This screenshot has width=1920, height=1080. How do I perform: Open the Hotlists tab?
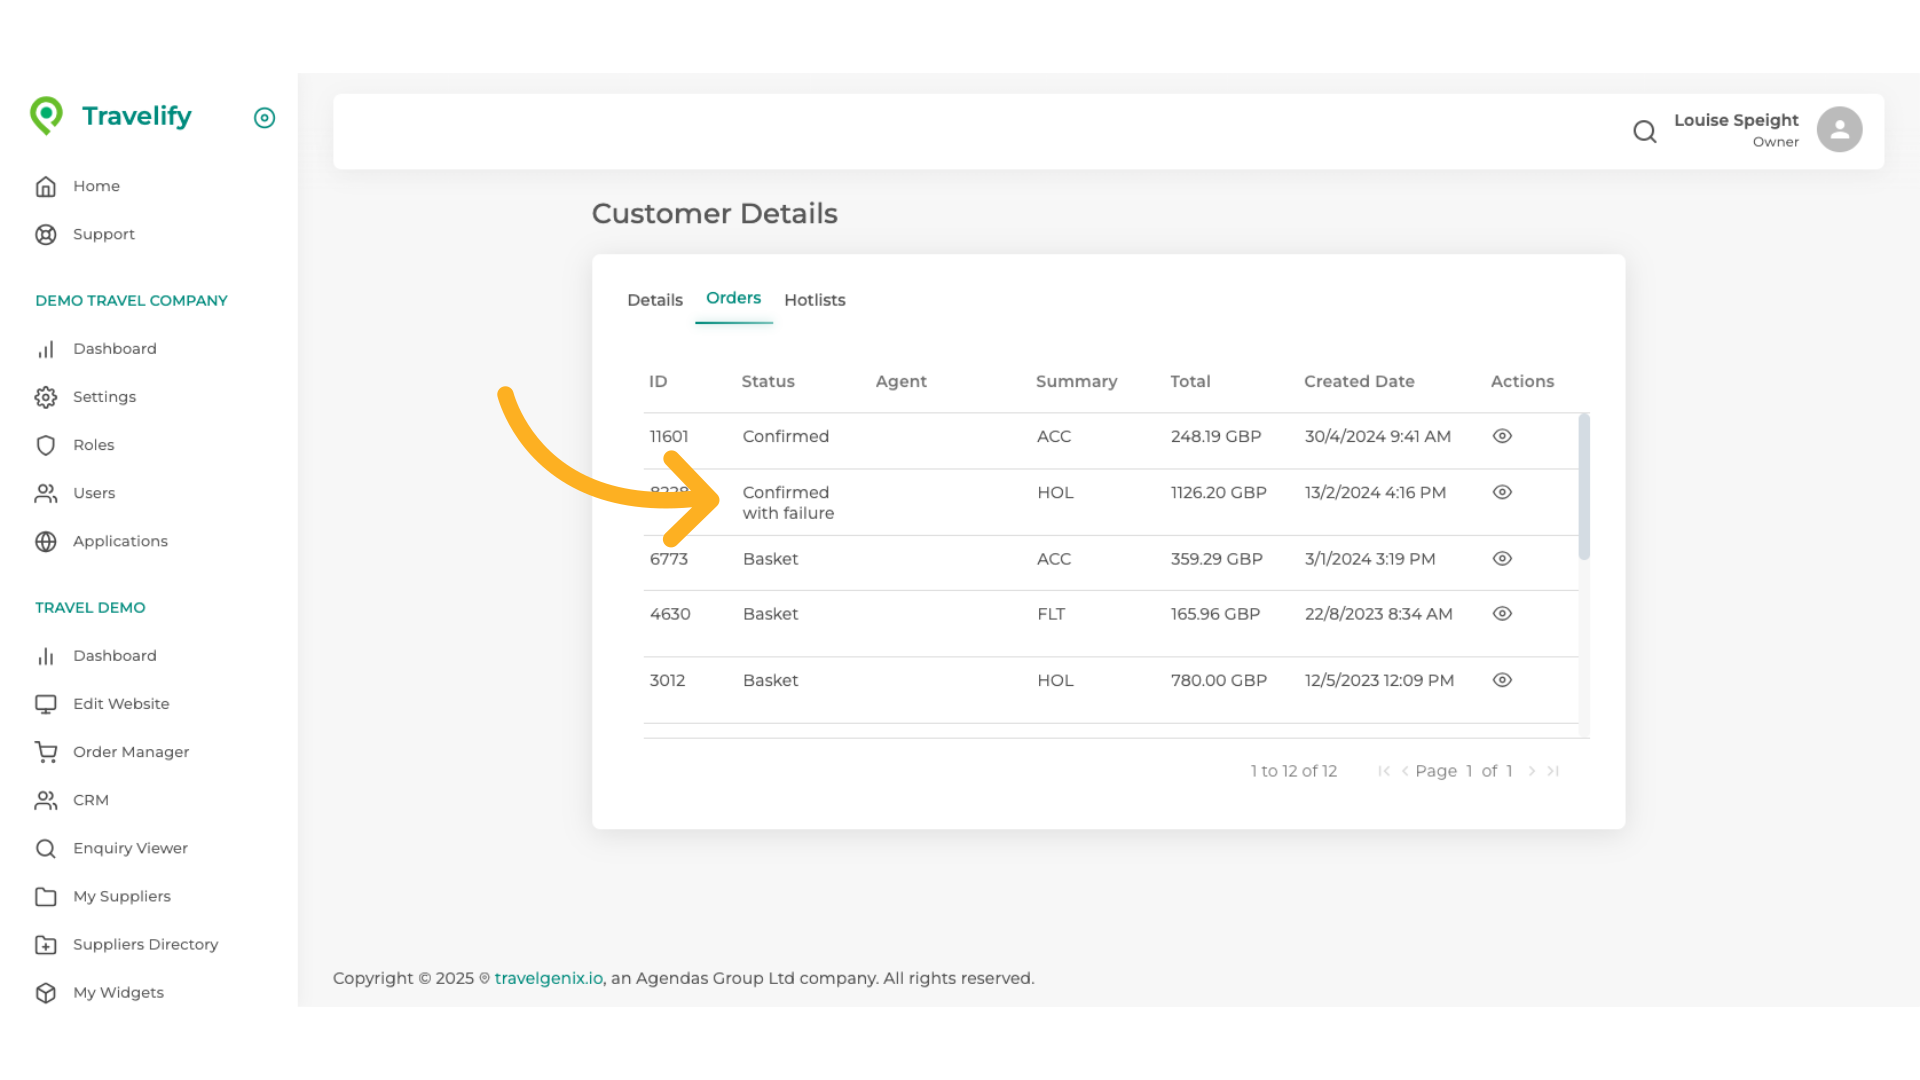pyautogui.click(x=815, y=299)
